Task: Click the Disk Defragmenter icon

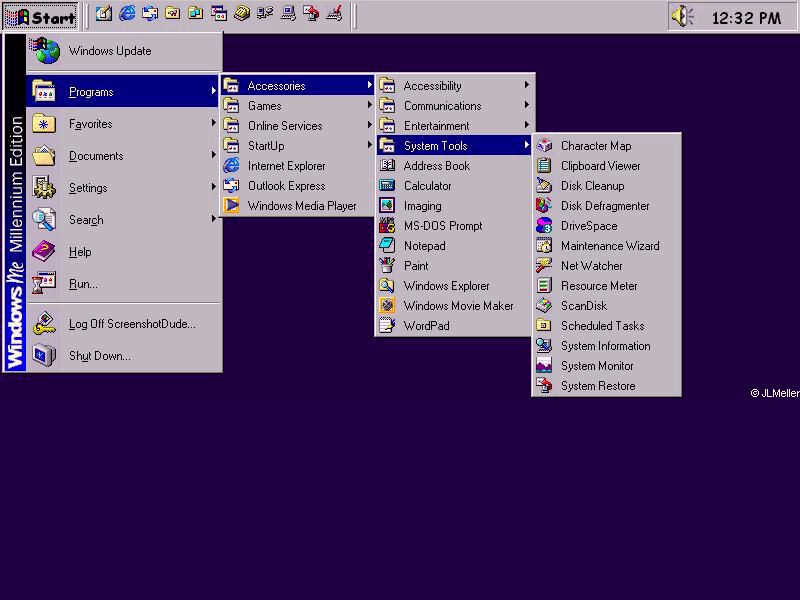Action: (x=544, y=206)
